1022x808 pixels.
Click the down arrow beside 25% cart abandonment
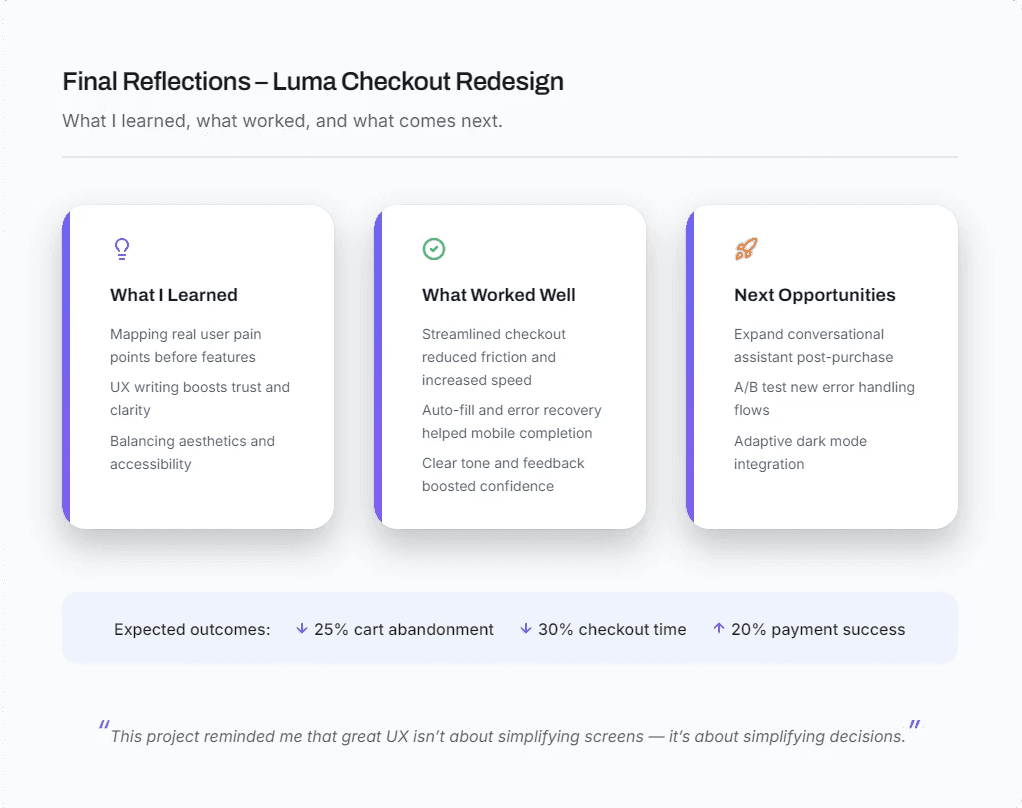click(302, 629)
